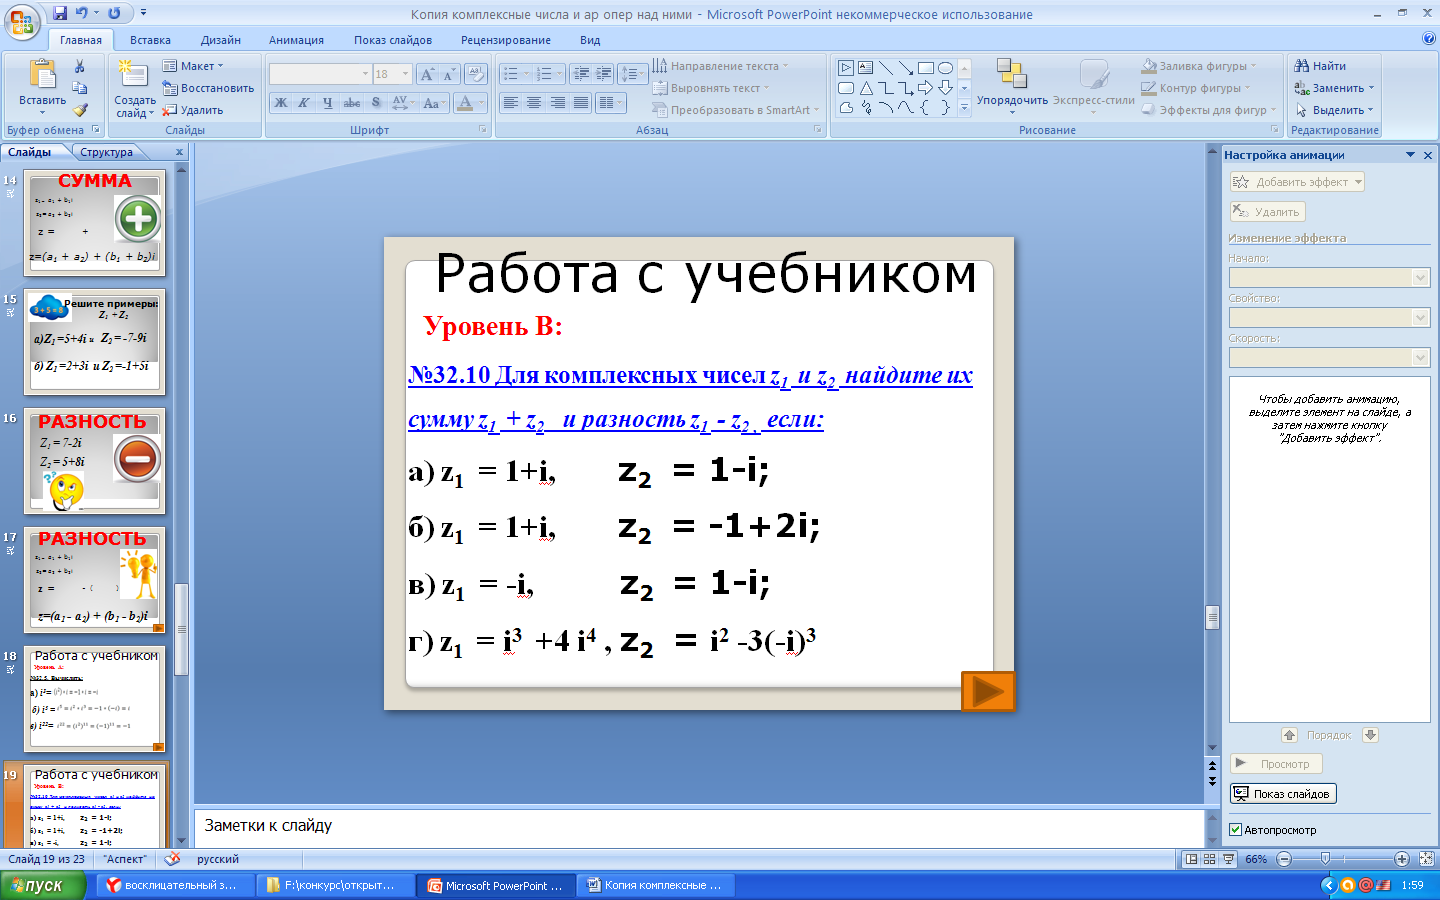Align text to the right
1440x900 pixels.
coord(557,103)
